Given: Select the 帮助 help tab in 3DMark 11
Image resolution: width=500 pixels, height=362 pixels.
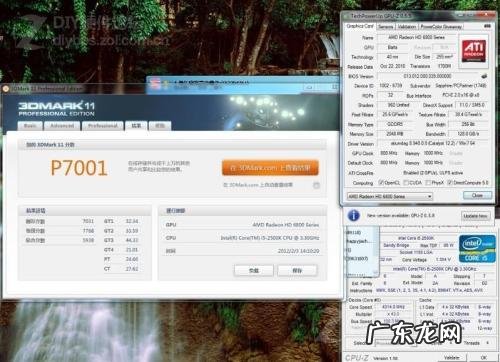Looking at the screenshot, I should click(160, 126).
